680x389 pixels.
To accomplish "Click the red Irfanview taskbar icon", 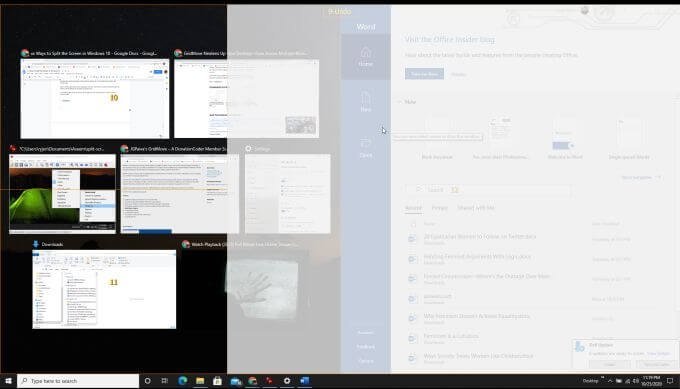I will [269, 381].
